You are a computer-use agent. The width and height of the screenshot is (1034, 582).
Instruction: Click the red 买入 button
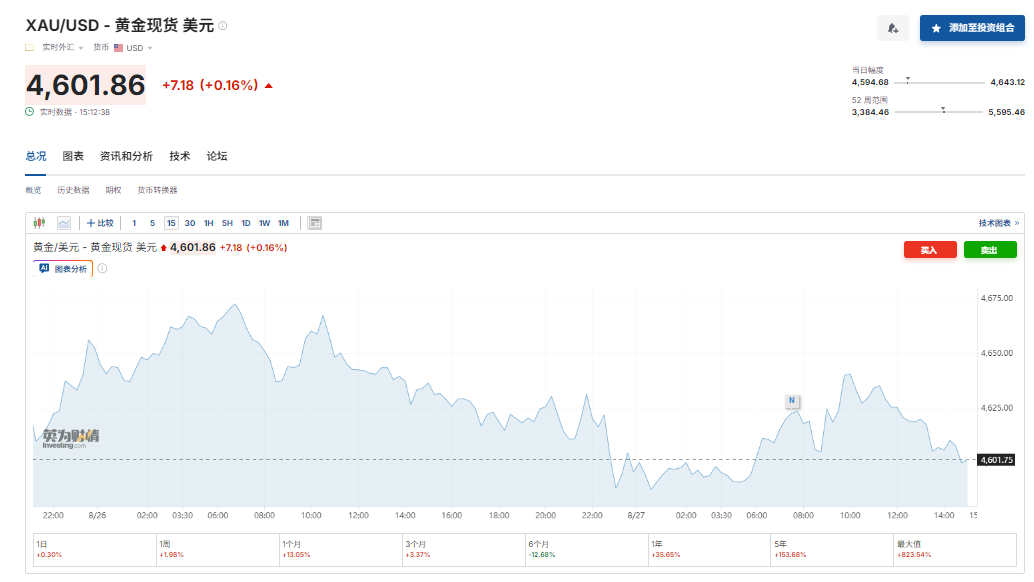[x=930, y=250]
